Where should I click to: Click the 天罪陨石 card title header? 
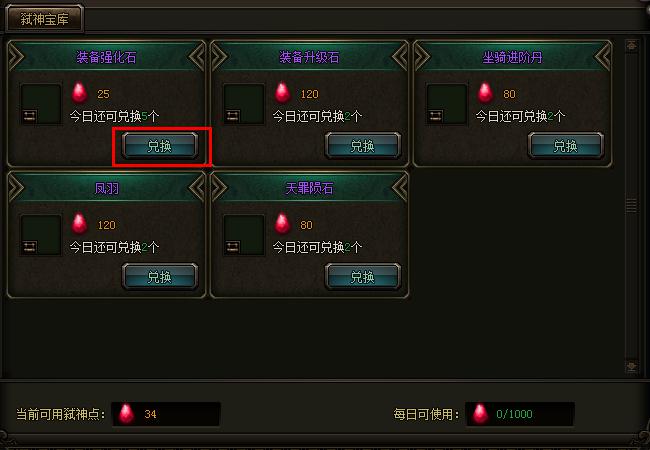[x=309, y=188]
